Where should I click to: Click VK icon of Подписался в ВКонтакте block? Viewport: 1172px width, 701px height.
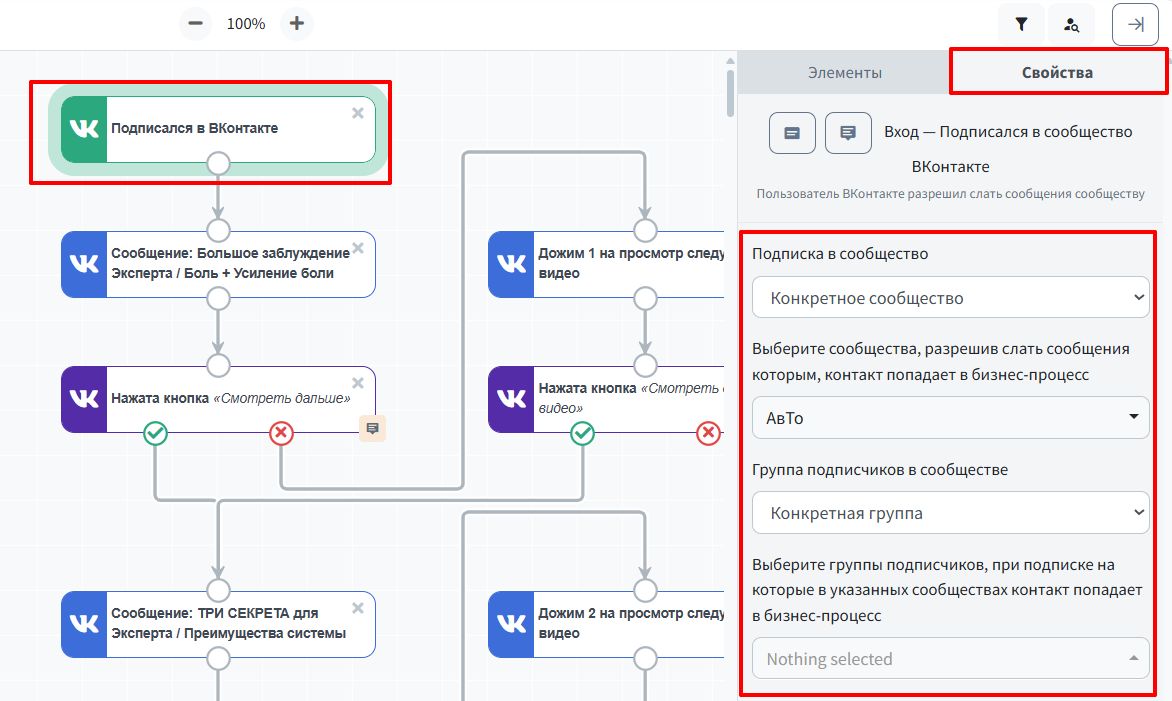84,129
